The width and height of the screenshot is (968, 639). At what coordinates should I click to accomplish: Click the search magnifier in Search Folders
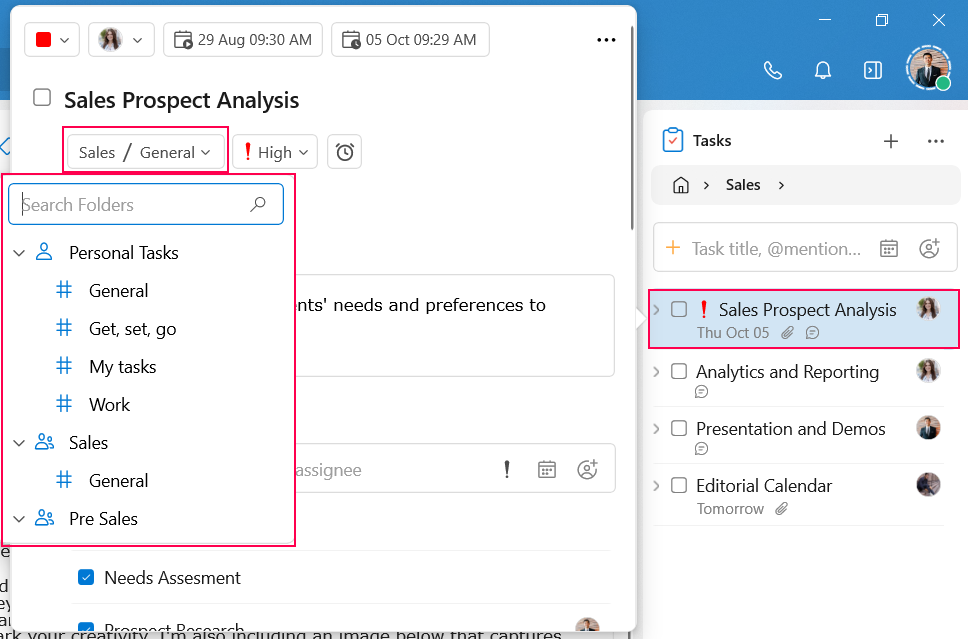pos(258,204)
